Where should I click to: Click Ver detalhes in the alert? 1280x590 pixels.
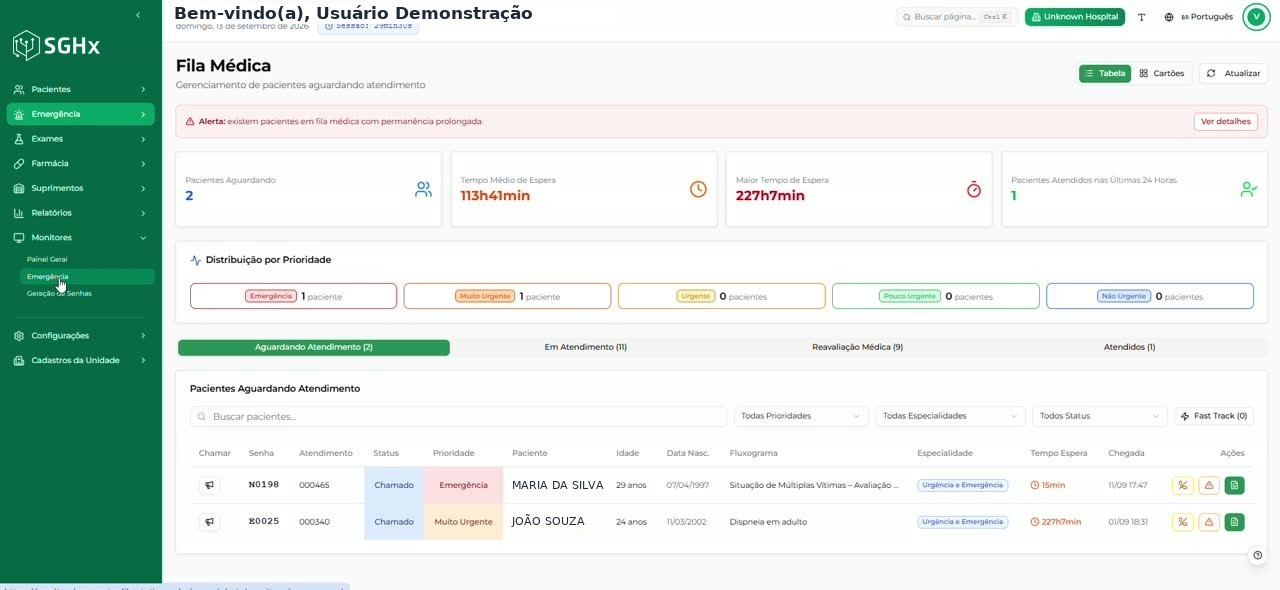pos(1225,122)
